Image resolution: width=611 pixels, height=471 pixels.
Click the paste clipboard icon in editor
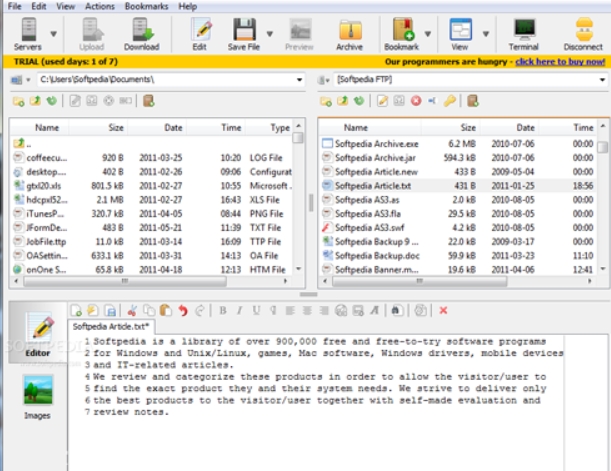pos(166,310)
